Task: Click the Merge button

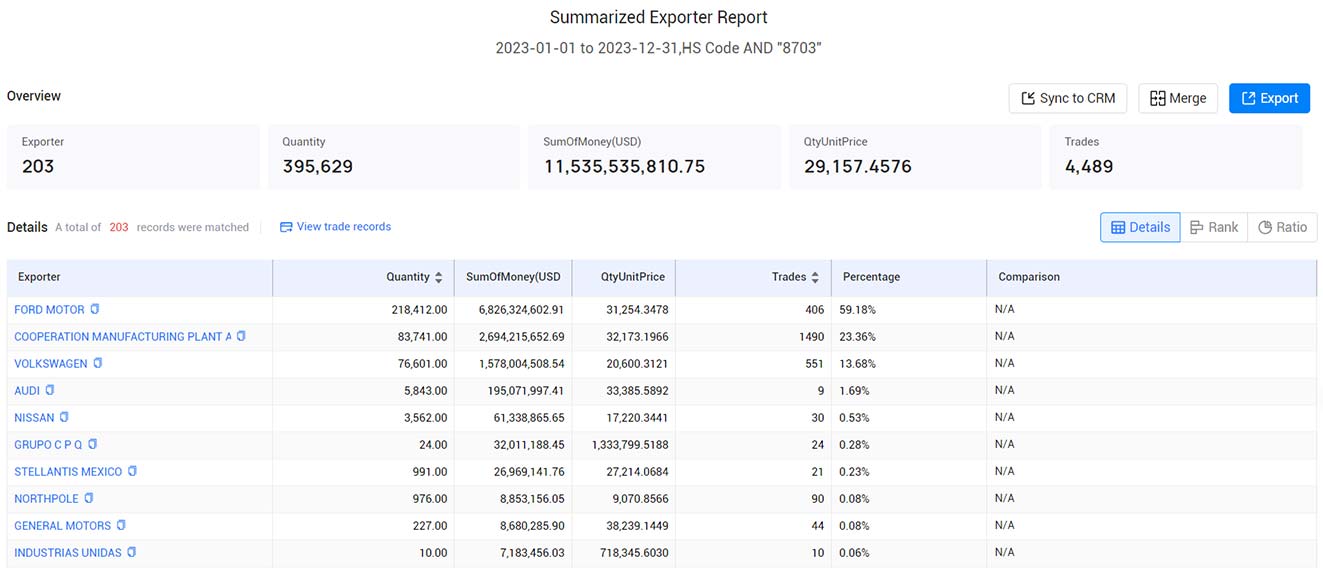Action: [1178, 98]
